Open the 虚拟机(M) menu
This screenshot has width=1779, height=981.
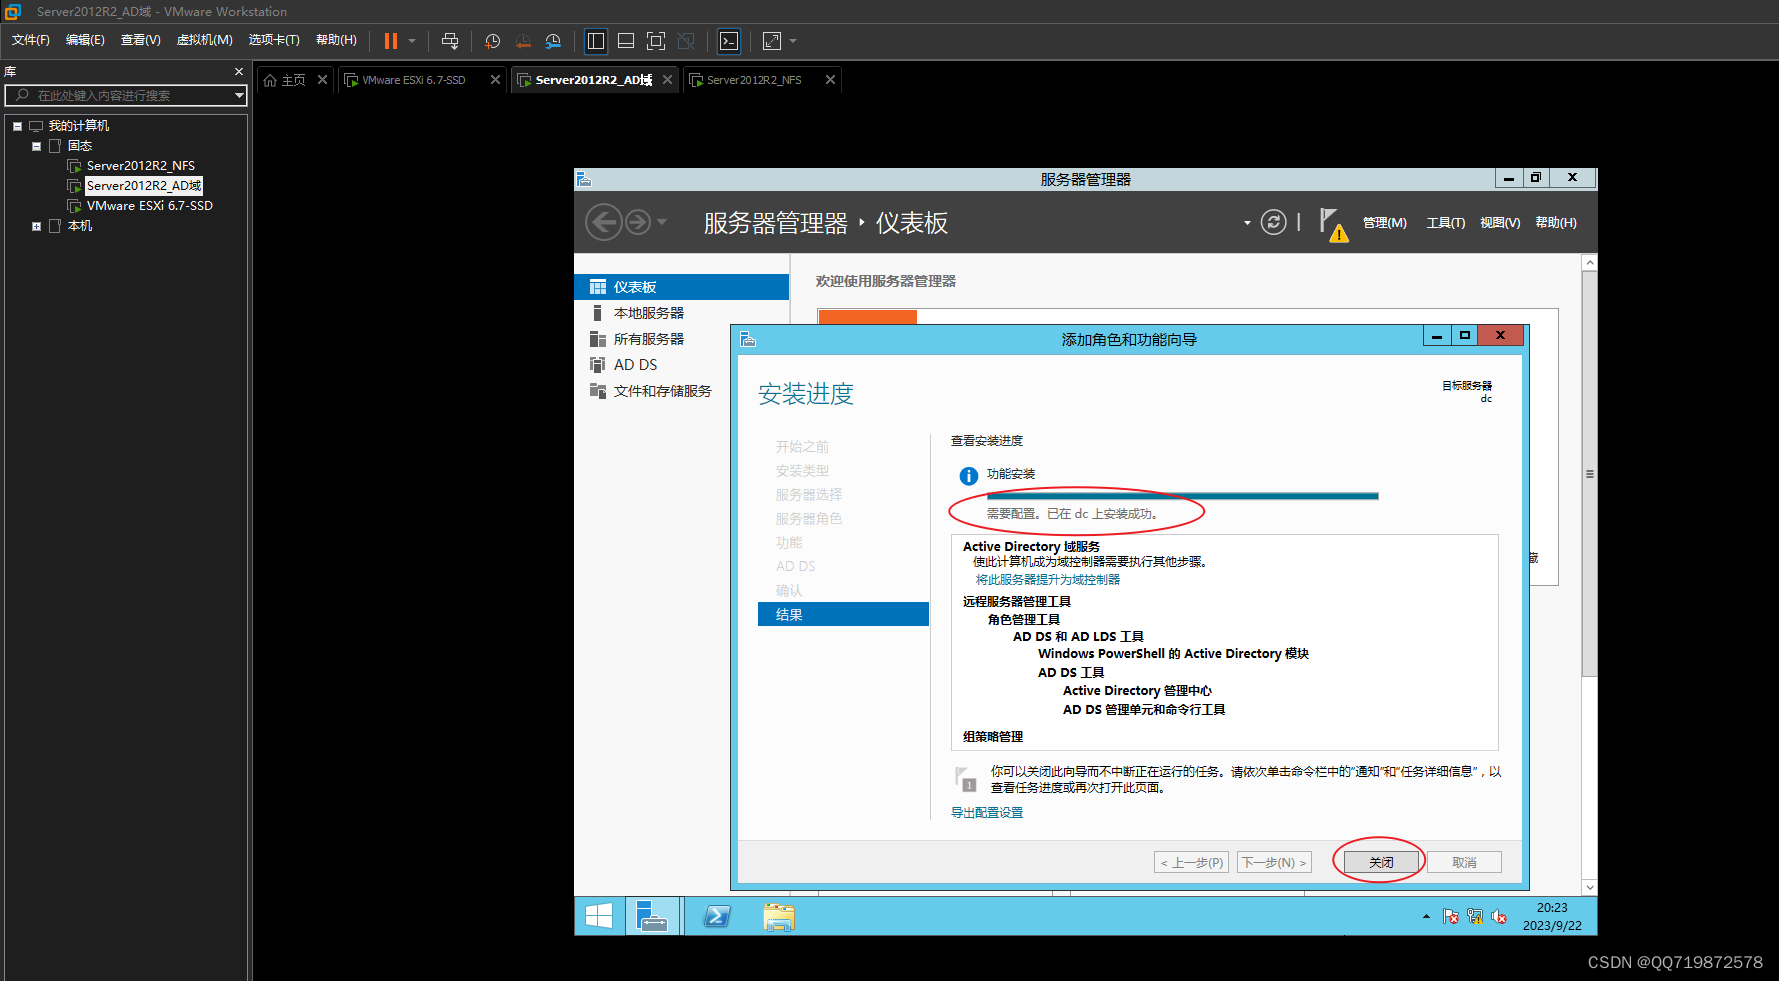pos(205,40)
